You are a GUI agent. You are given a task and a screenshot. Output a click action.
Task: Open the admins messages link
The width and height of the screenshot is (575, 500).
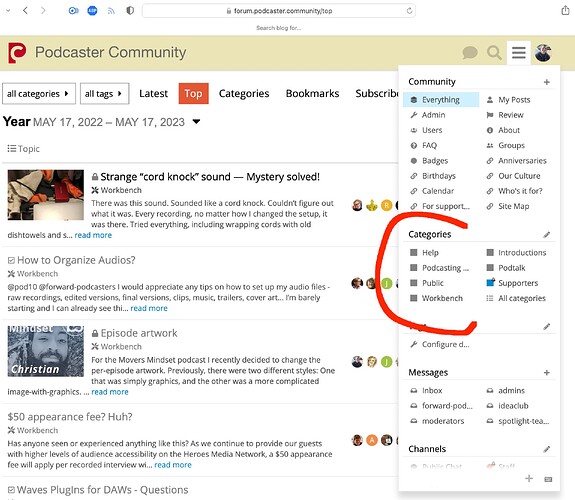tap(511, 391)
